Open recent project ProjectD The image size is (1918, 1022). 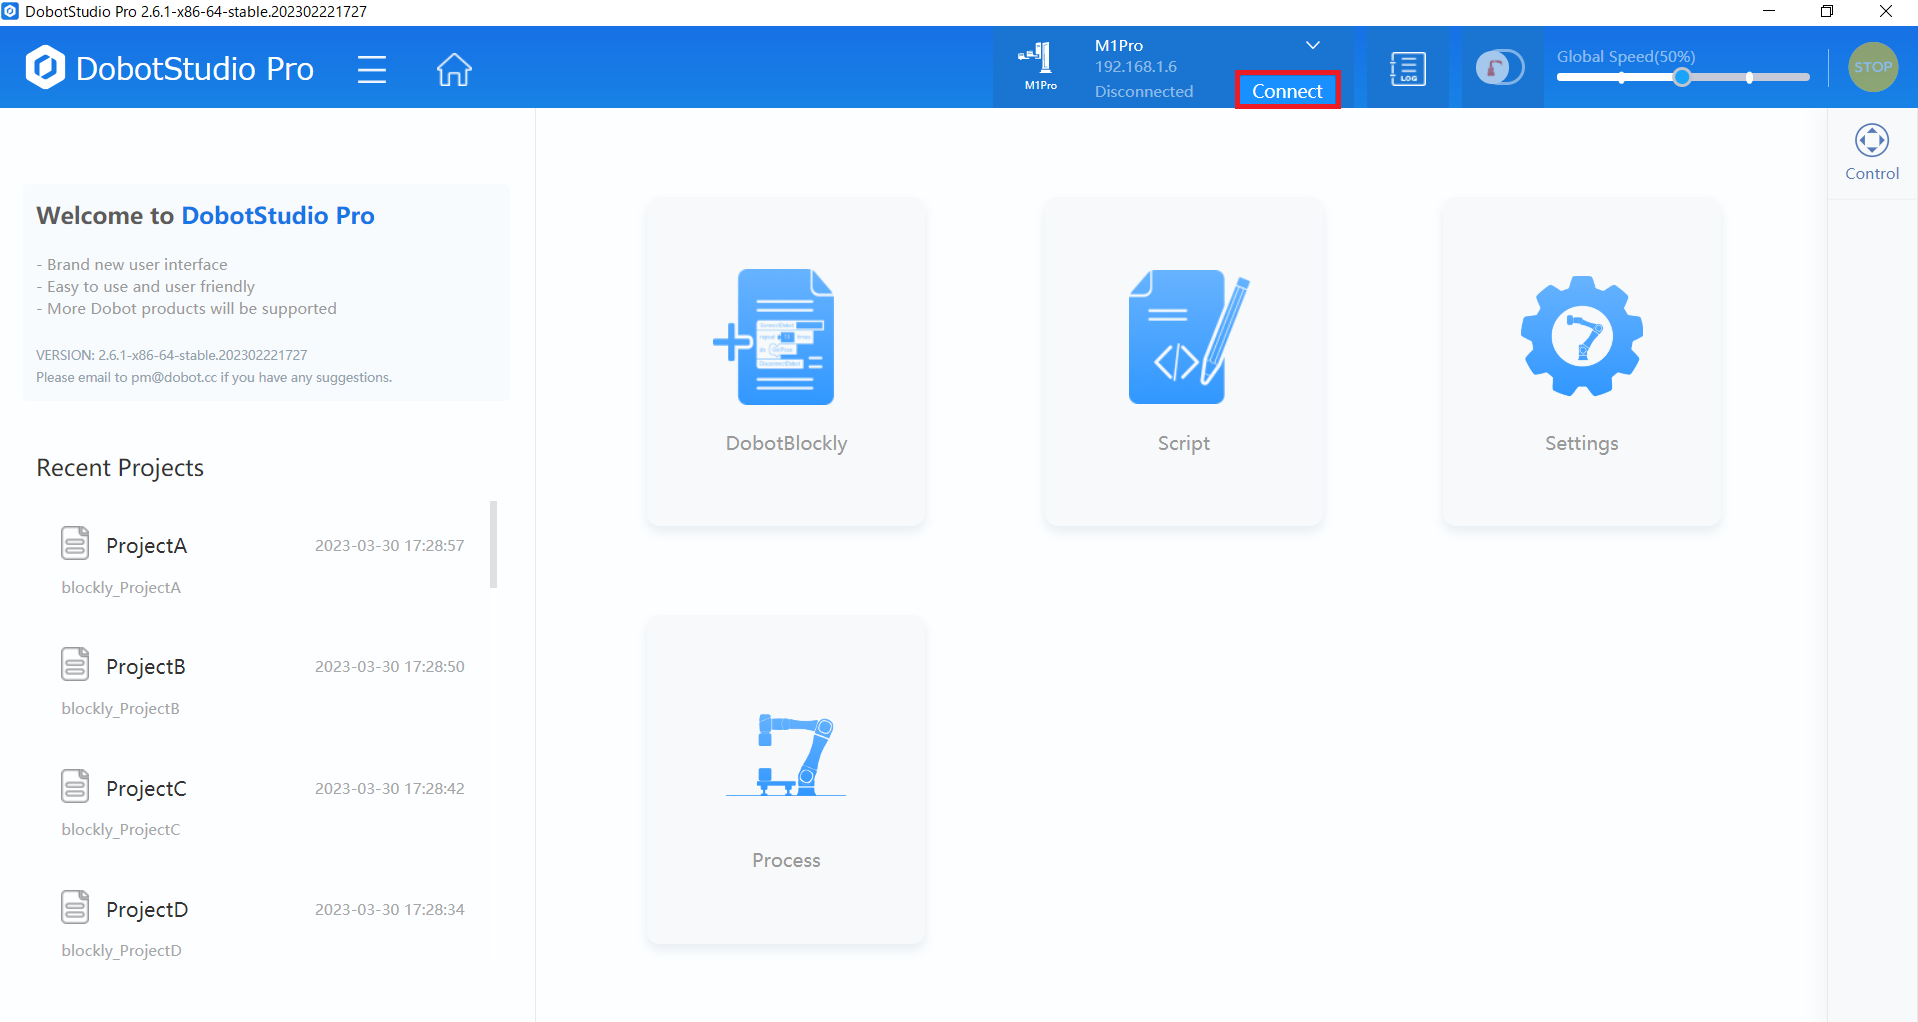263,927
